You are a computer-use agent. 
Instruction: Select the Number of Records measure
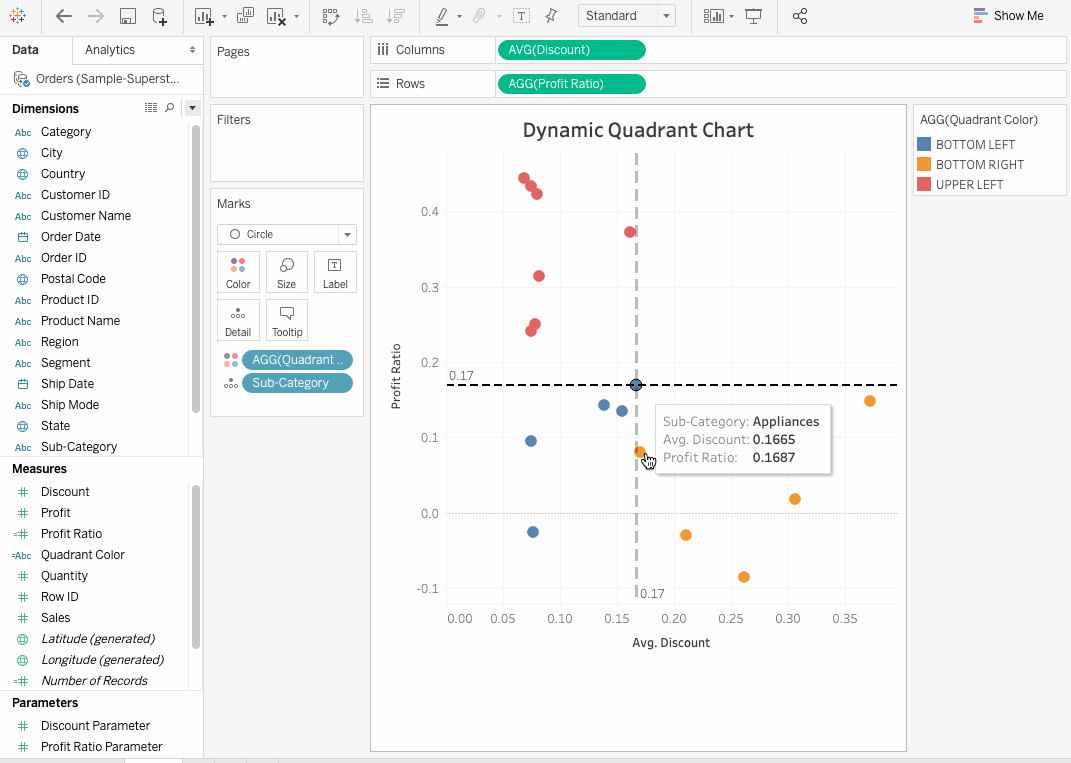click(x=94, y=680)
